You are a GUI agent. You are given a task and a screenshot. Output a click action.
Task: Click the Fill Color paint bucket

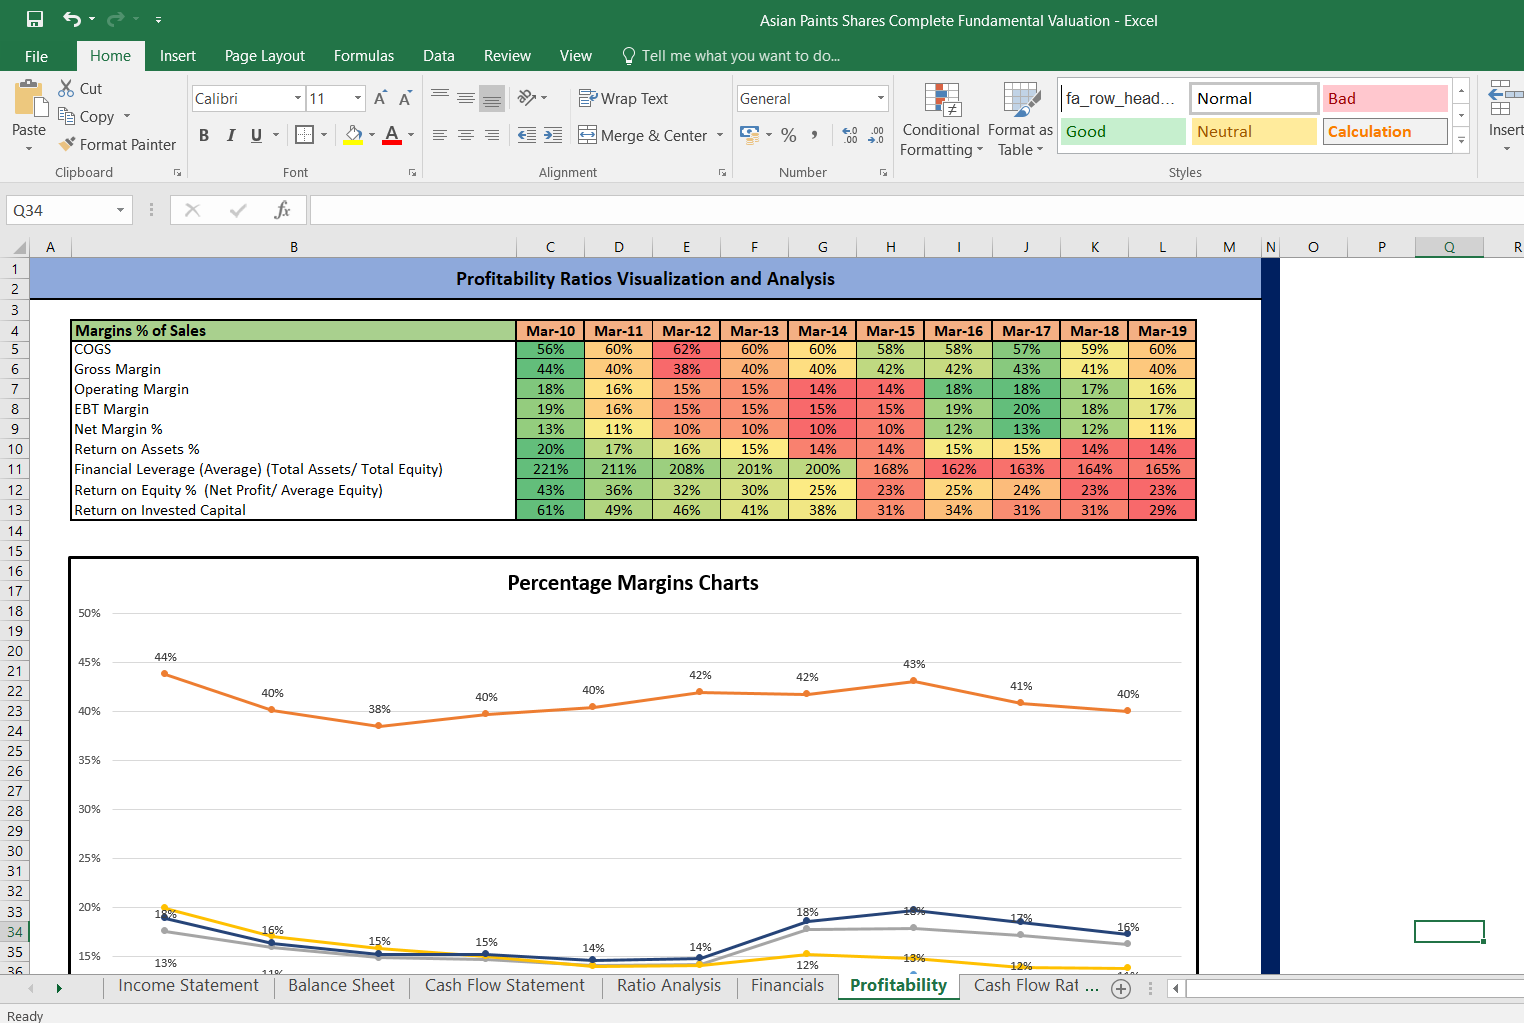(x=354, y=134)
